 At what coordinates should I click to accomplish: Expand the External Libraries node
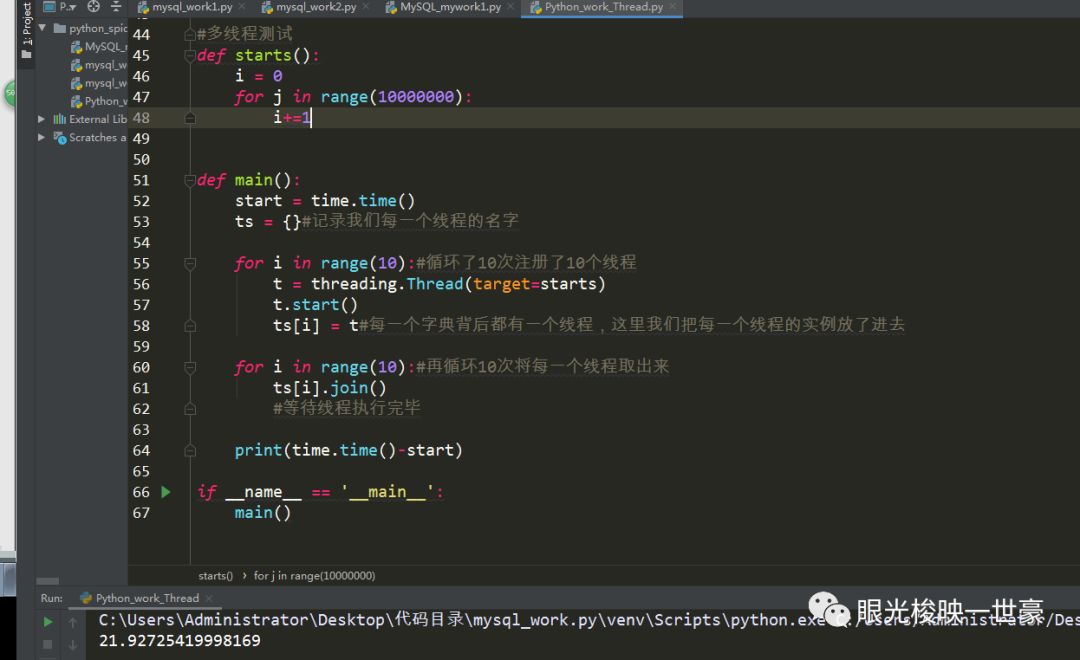41,119
